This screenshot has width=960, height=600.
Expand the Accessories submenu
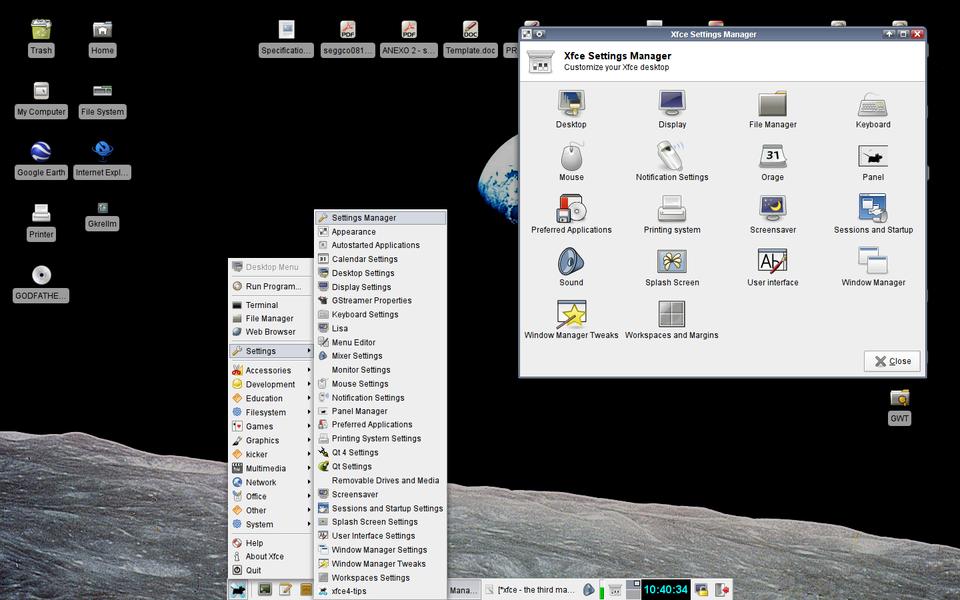(268, 370)
